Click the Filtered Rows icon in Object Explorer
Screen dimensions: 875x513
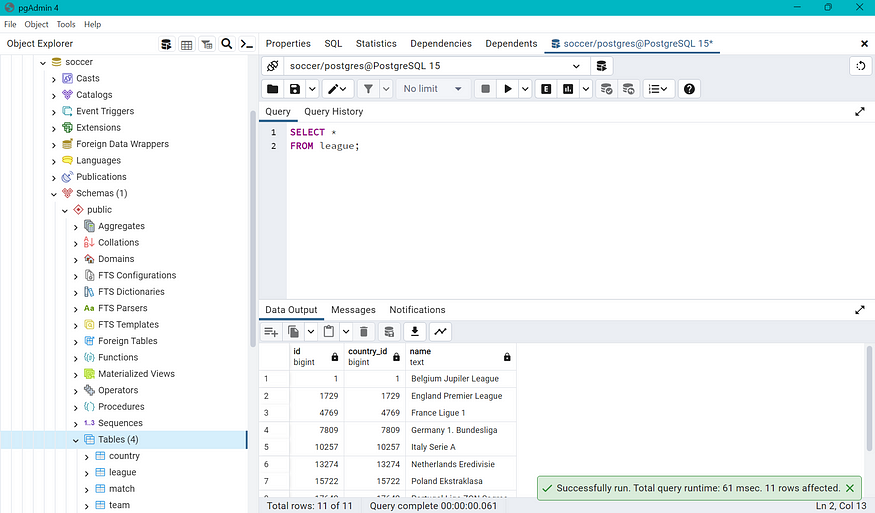[x=206, y=44]
